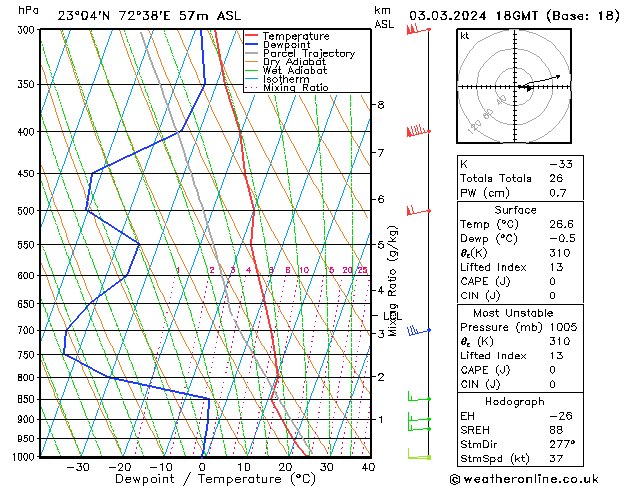The height and width of the screenshot is (486, 629).
Task: Click the Dewpoint / Temperature axis title
Action: pos(215,479)
